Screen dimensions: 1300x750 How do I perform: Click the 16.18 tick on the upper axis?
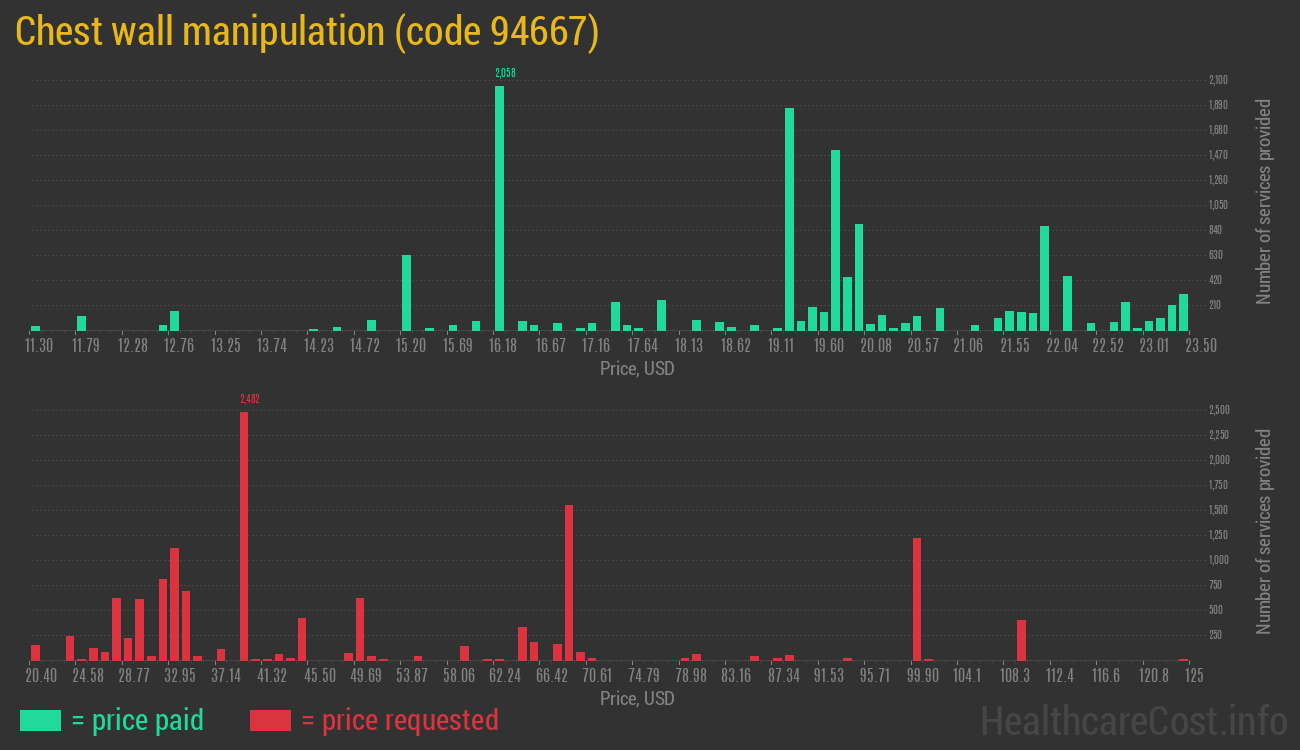tap(503, 346)
